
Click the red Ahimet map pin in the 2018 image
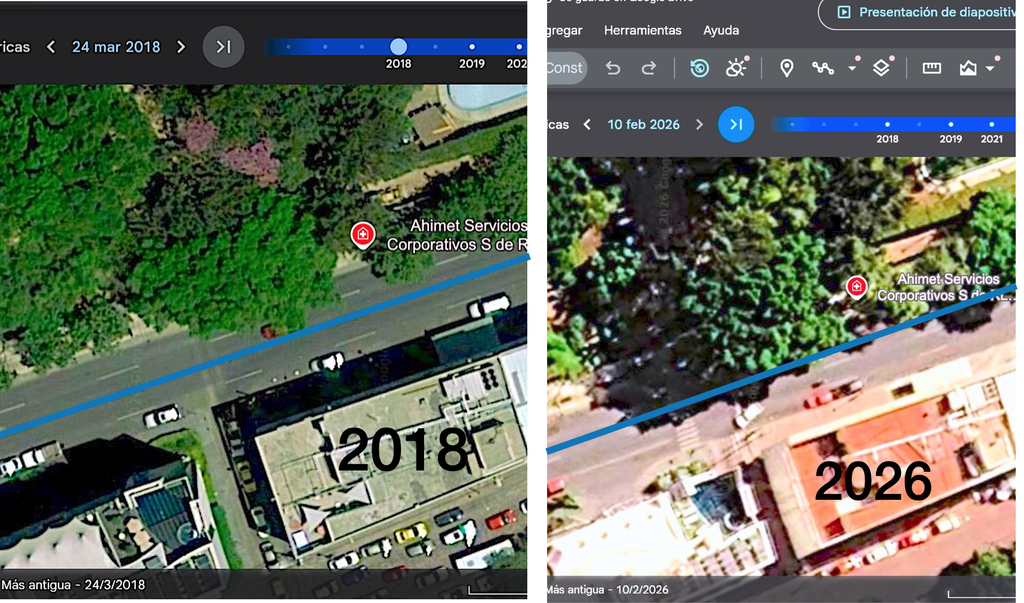[362, 235]
